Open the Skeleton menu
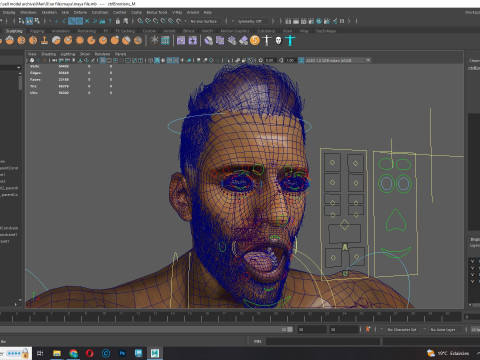Viewport: 480px width, 360px height. pyautogui.click(x=49, y=12)
